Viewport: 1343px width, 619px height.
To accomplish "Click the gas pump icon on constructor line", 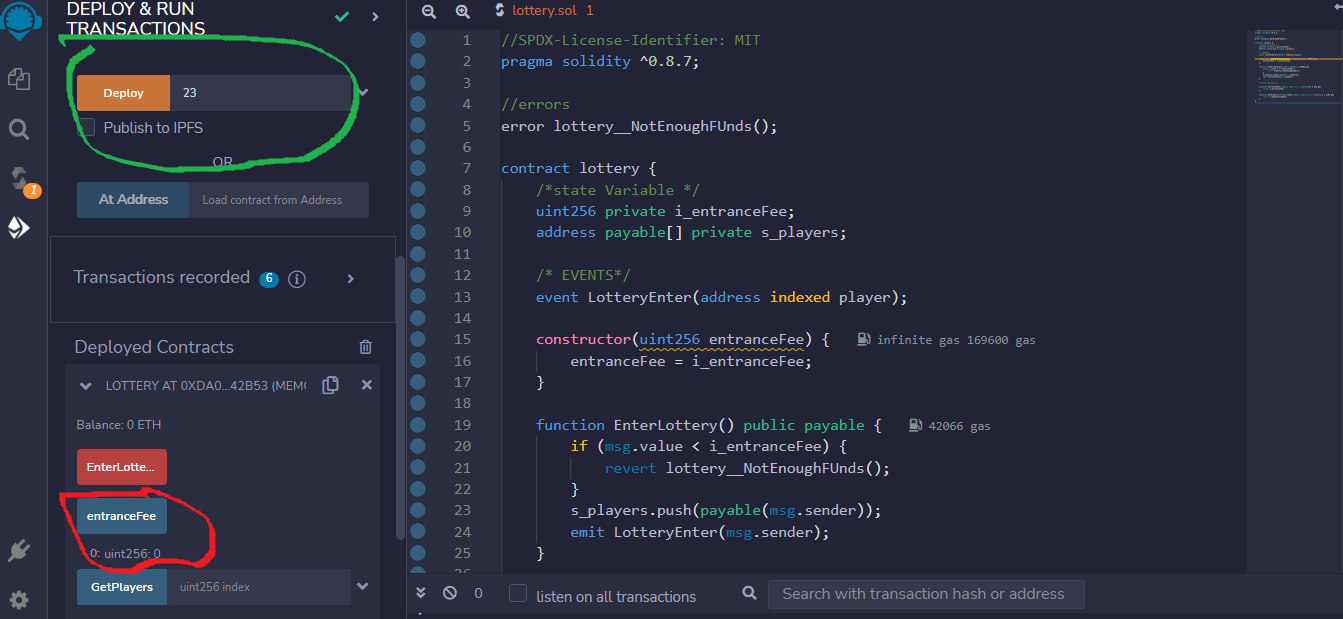I will [865, 340].
